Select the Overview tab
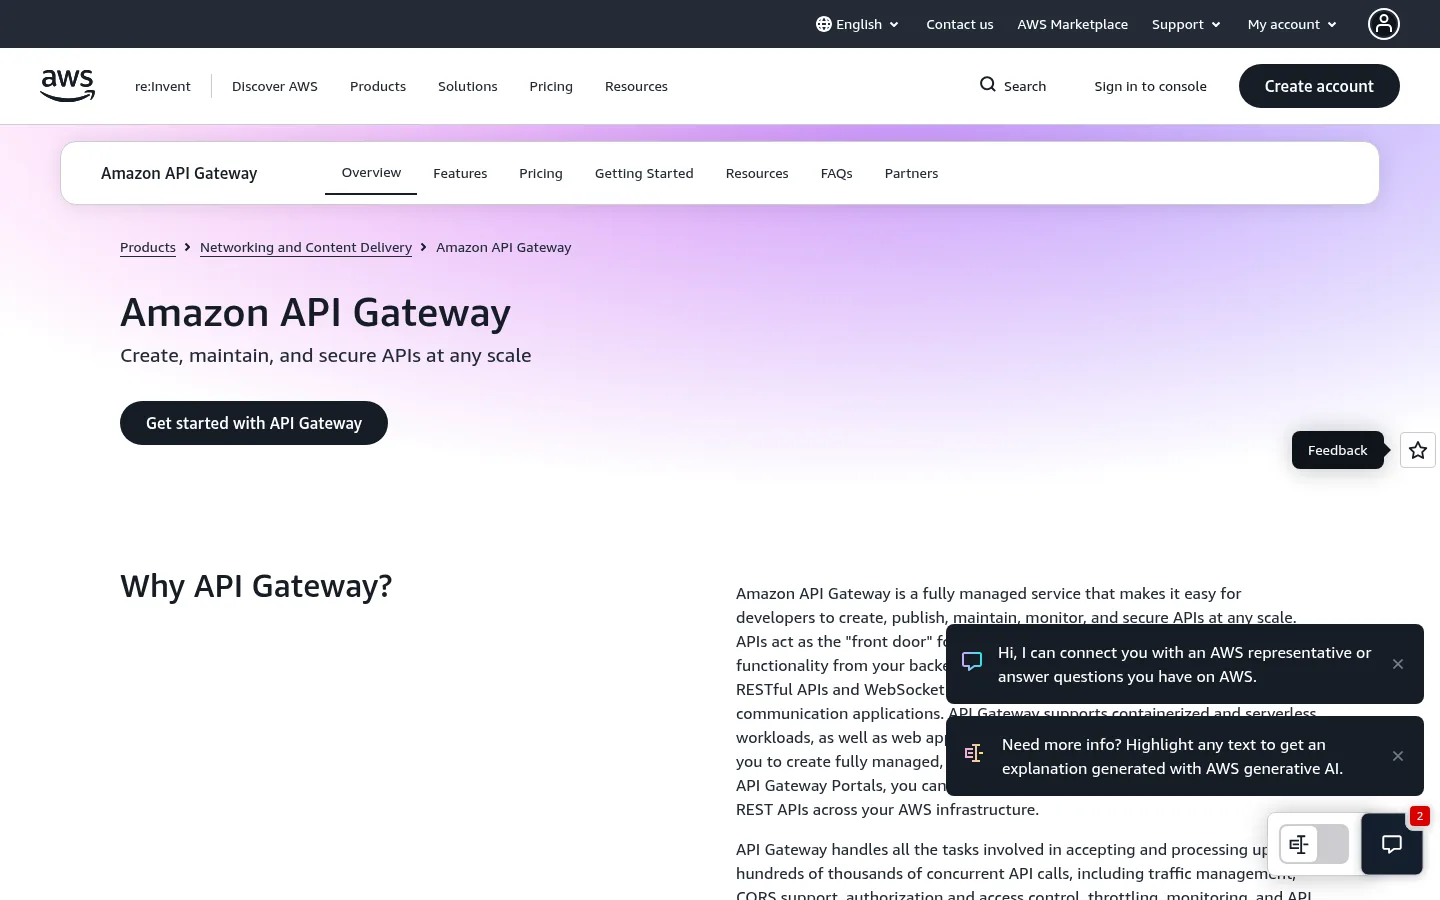Viewport: 1440px width, 900px height. 371,173
